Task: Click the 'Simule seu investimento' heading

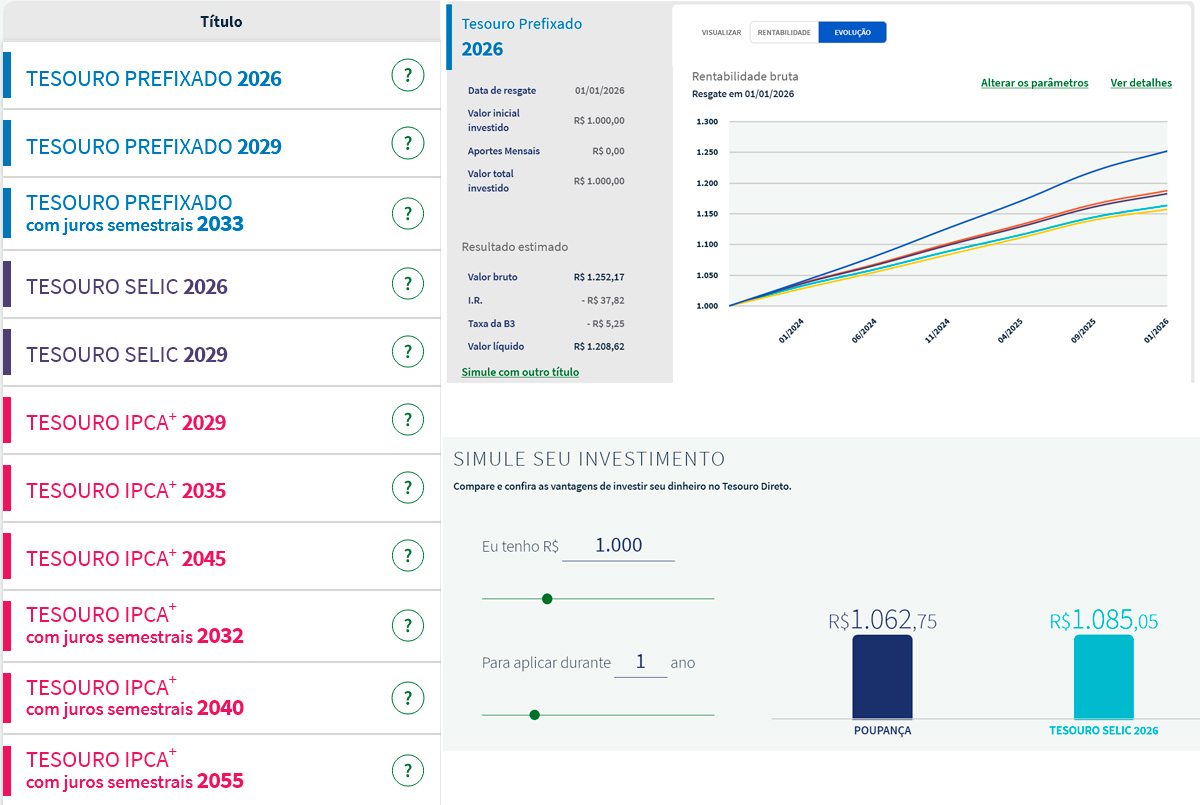Action: coord(589,460)
